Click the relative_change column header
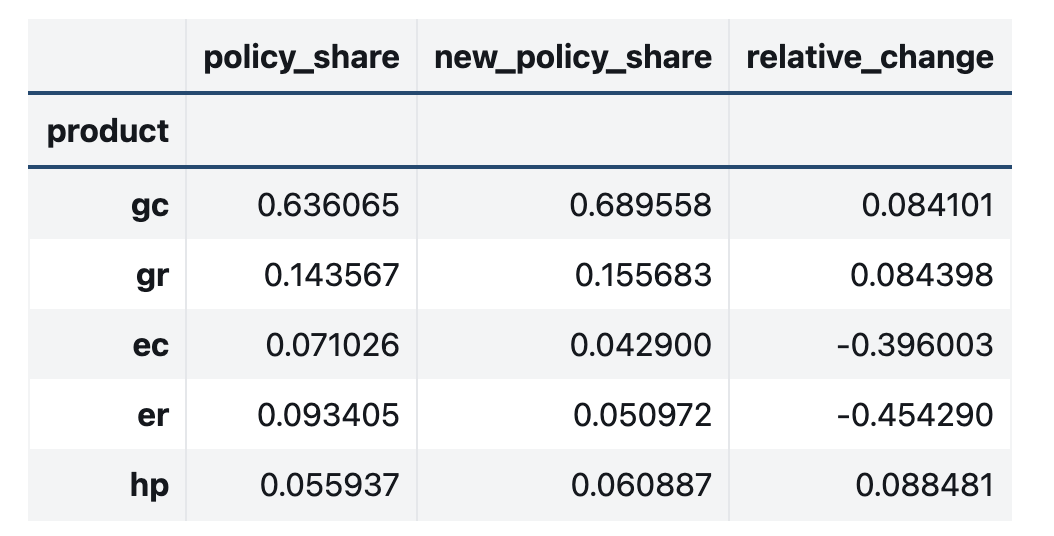Image resolution: width=1054 pixels, height=536 pixels. coord(870,57)
